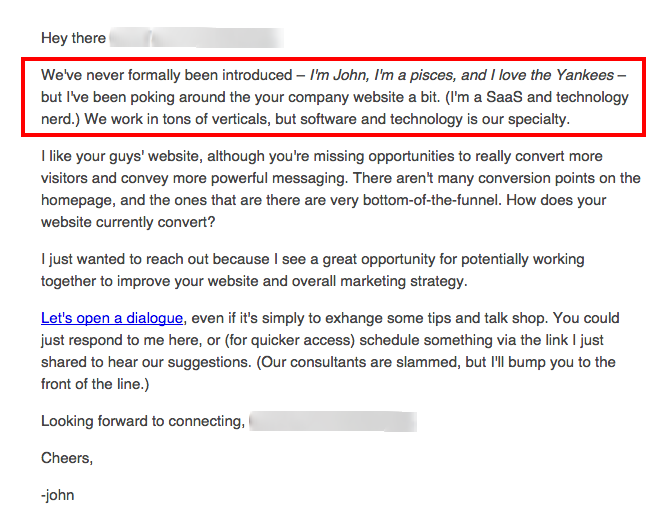Click "Looking forward to connecting," line
The image size is (669, 529).
pos(143,421)
